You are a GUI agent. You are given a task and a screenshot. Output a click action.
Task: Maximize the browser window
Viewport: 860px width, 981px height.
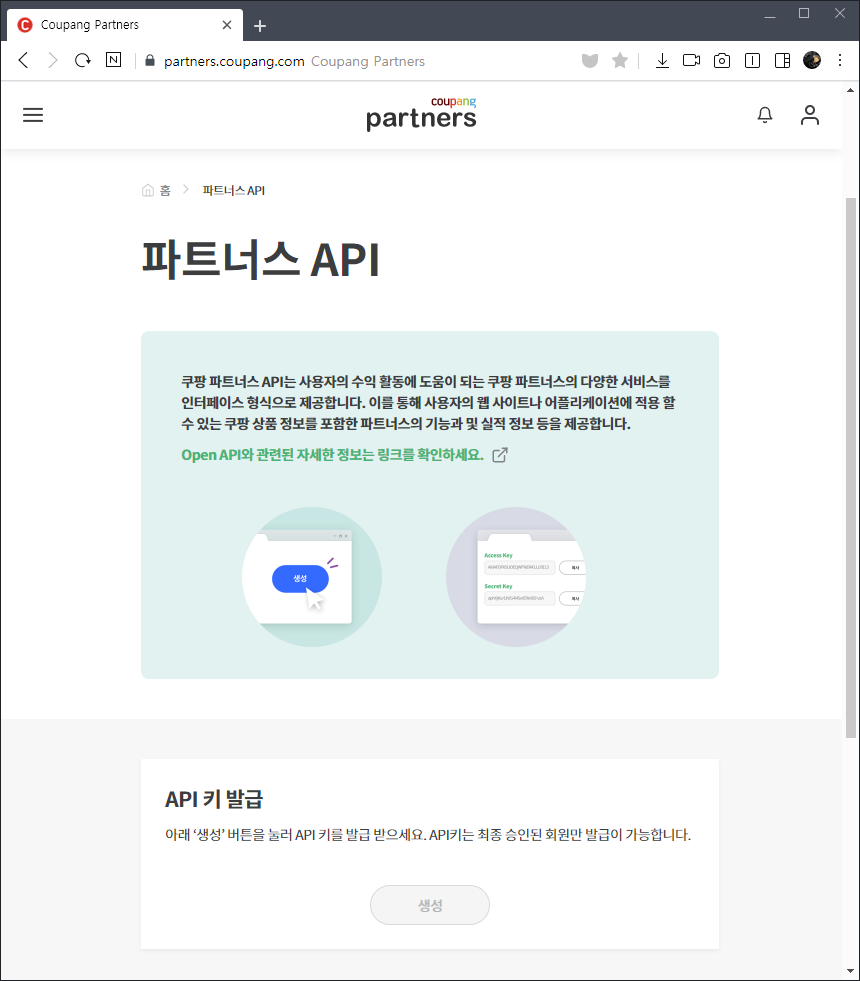(804, 14)
